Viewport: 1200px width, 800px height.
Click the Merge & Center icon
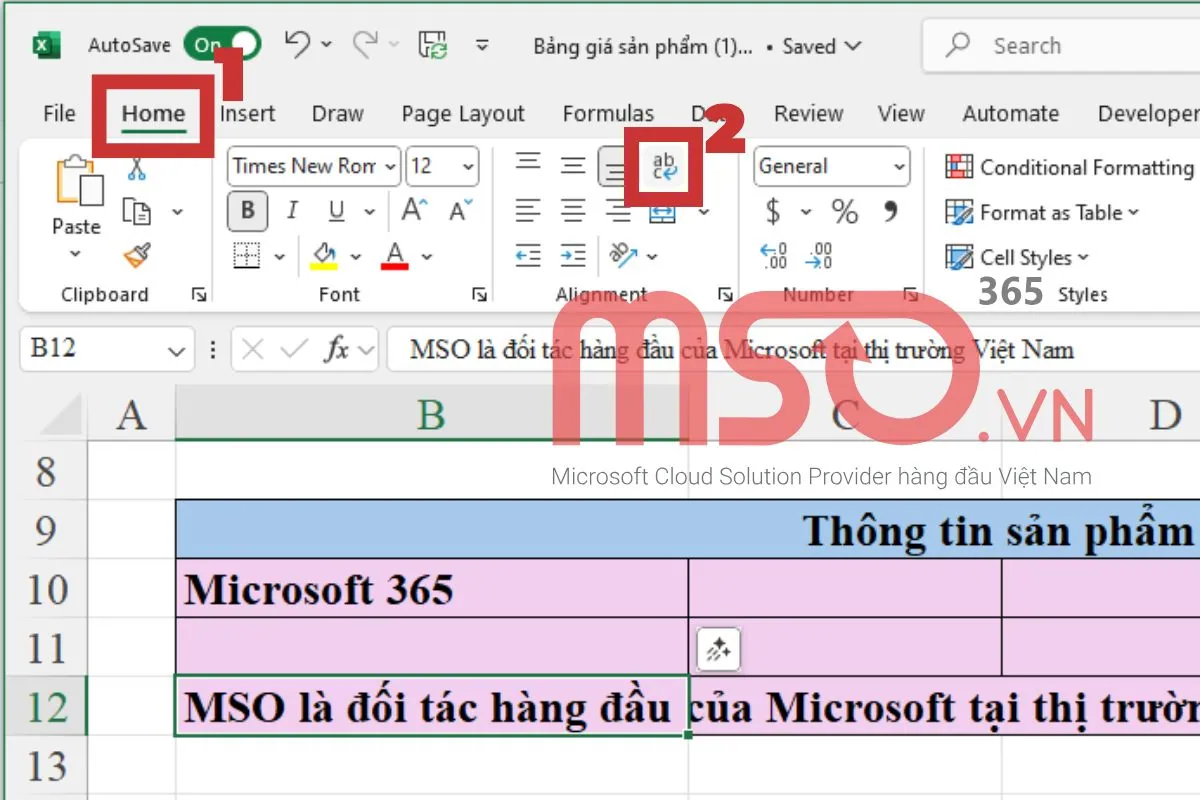[662, 213]
